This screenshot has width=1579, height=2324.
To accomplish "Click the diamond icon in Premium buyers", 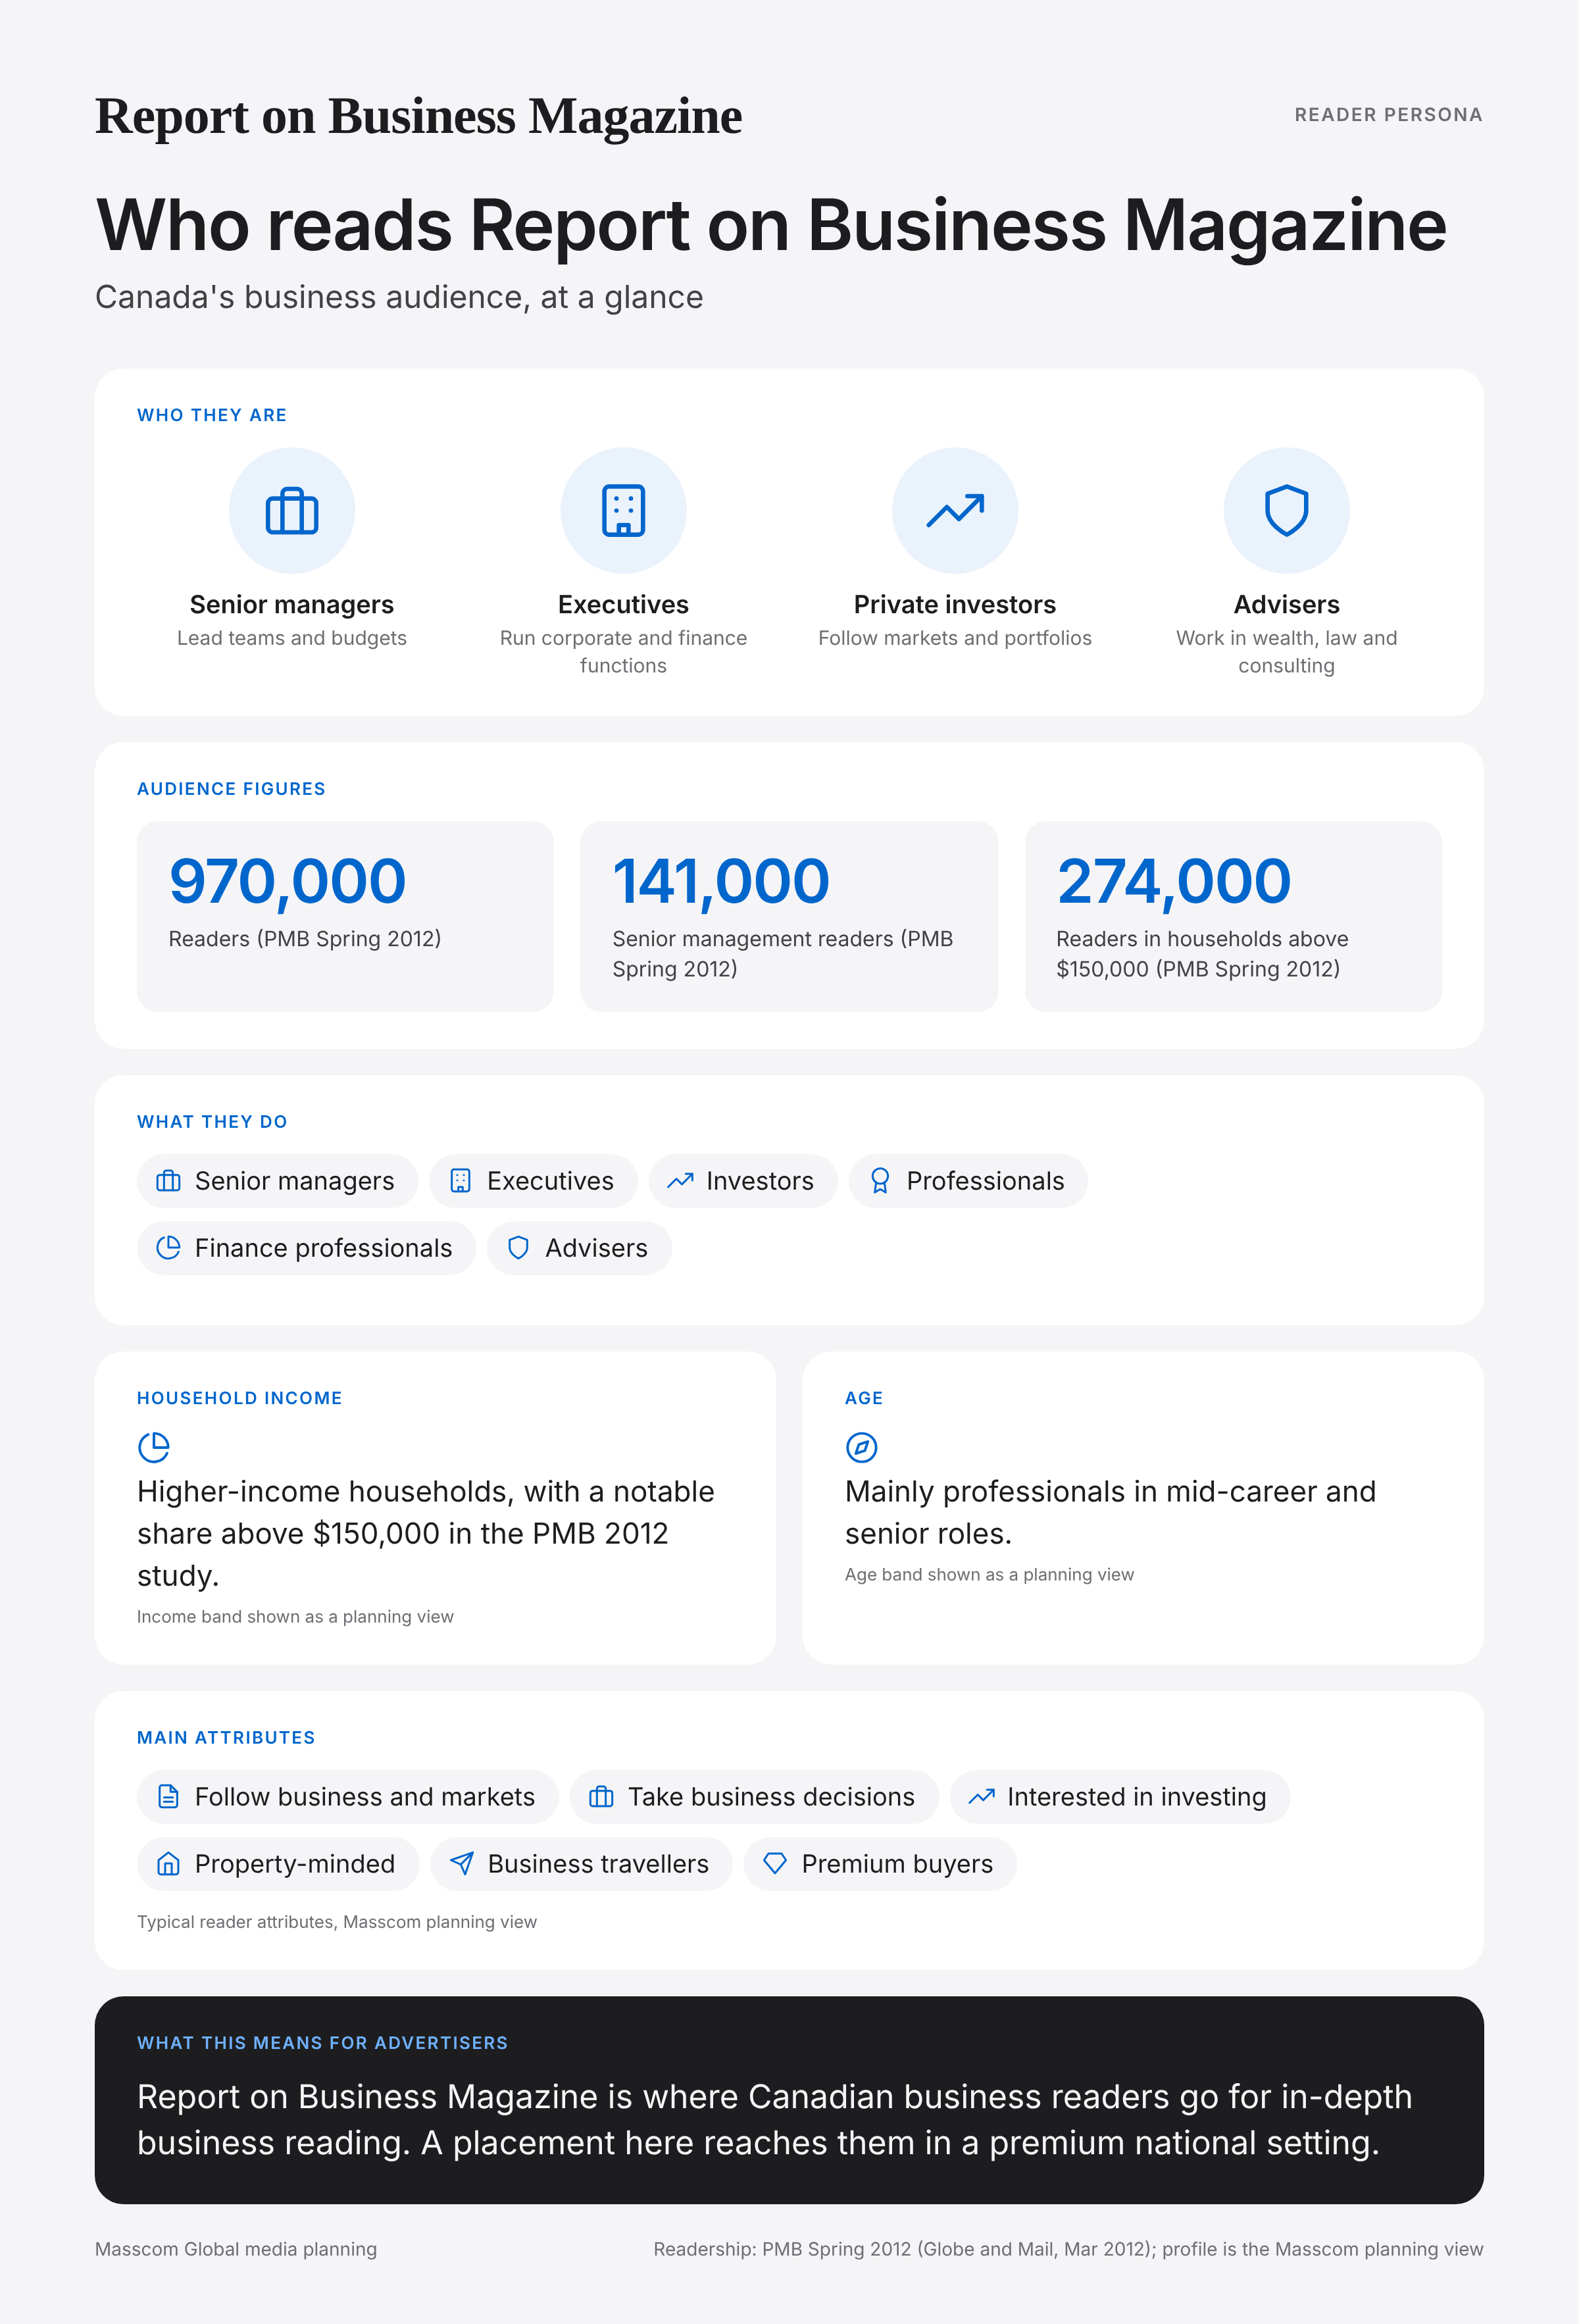I will click(x=775, y=1863).
